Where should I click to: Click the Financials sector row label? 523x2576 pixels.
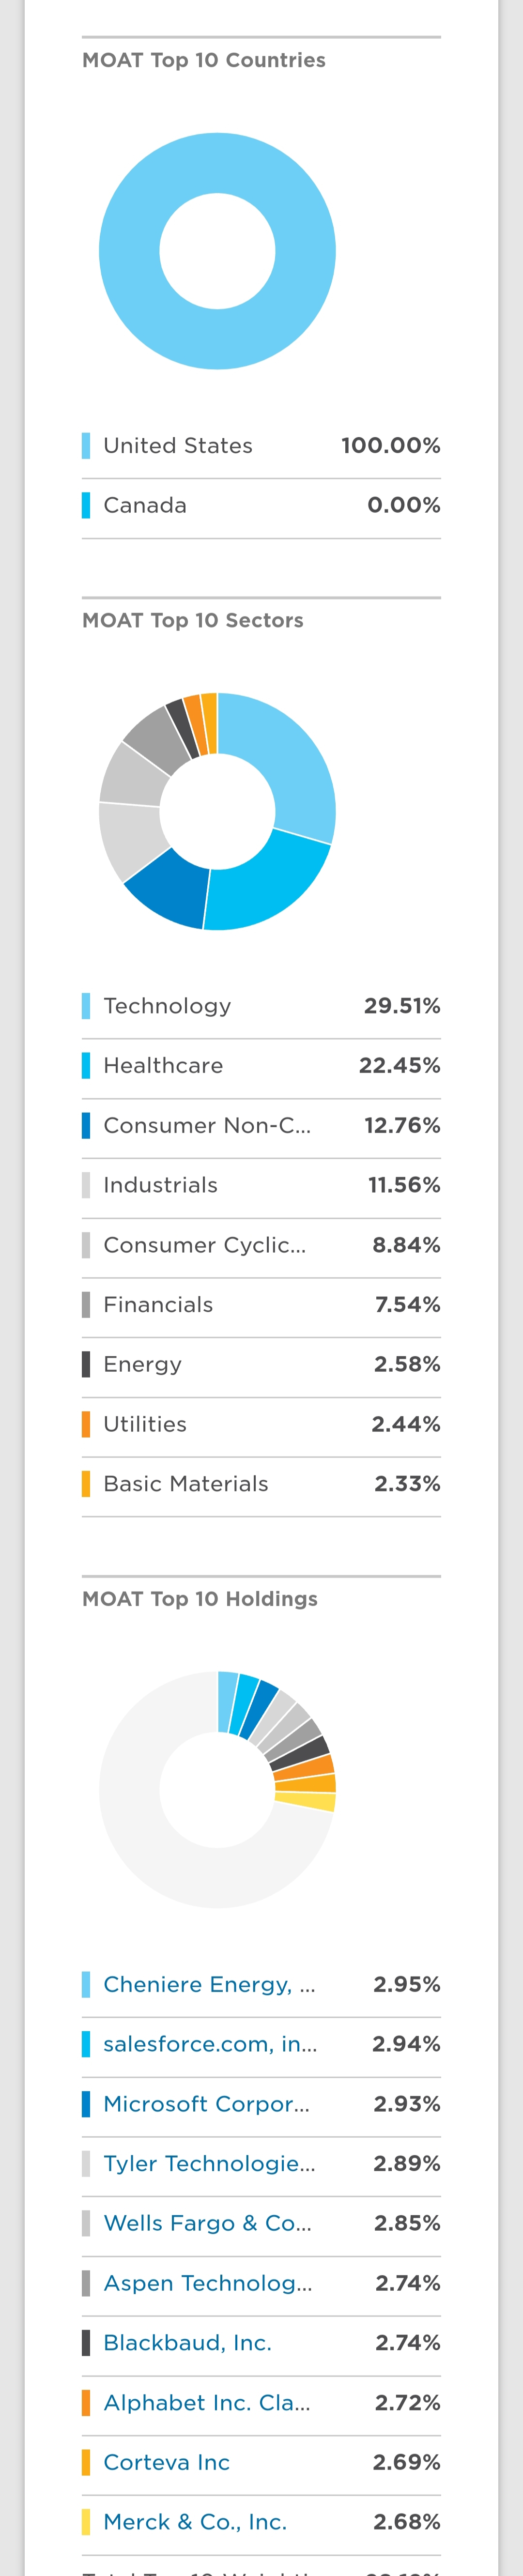coord(158,1305)
